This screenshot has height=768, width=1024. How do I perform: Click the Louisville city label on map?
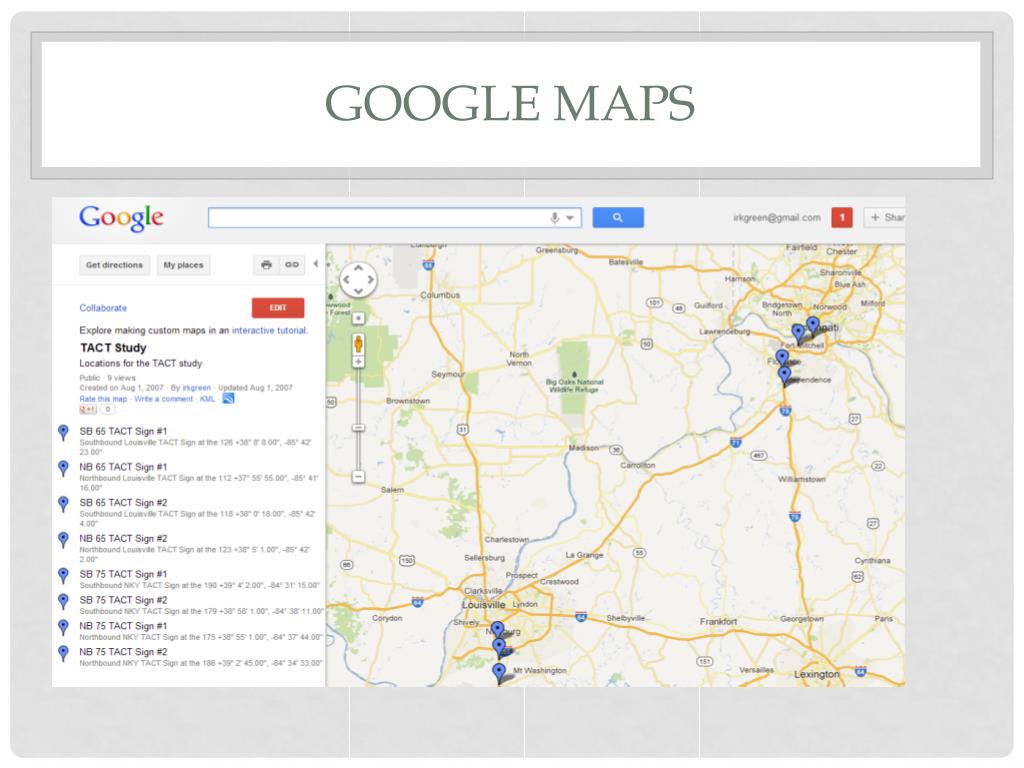pos(483,605)
